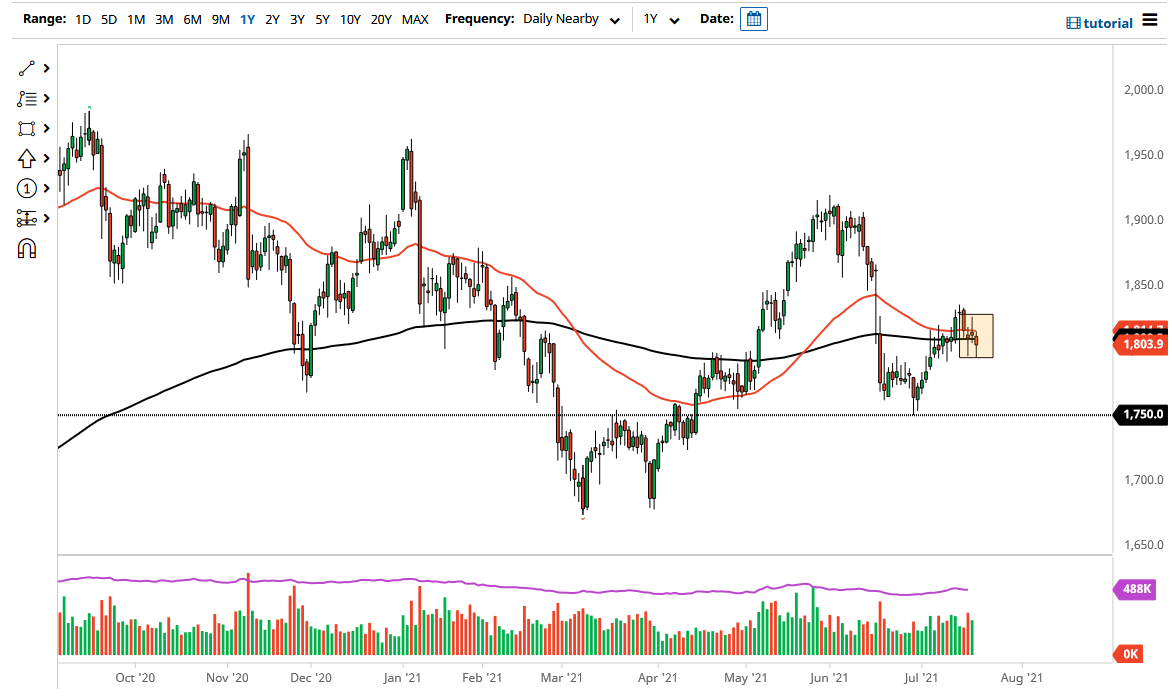Screen dimensions: 1172x697
Task: Select the active 1Y range
Action: pos(247,19)
